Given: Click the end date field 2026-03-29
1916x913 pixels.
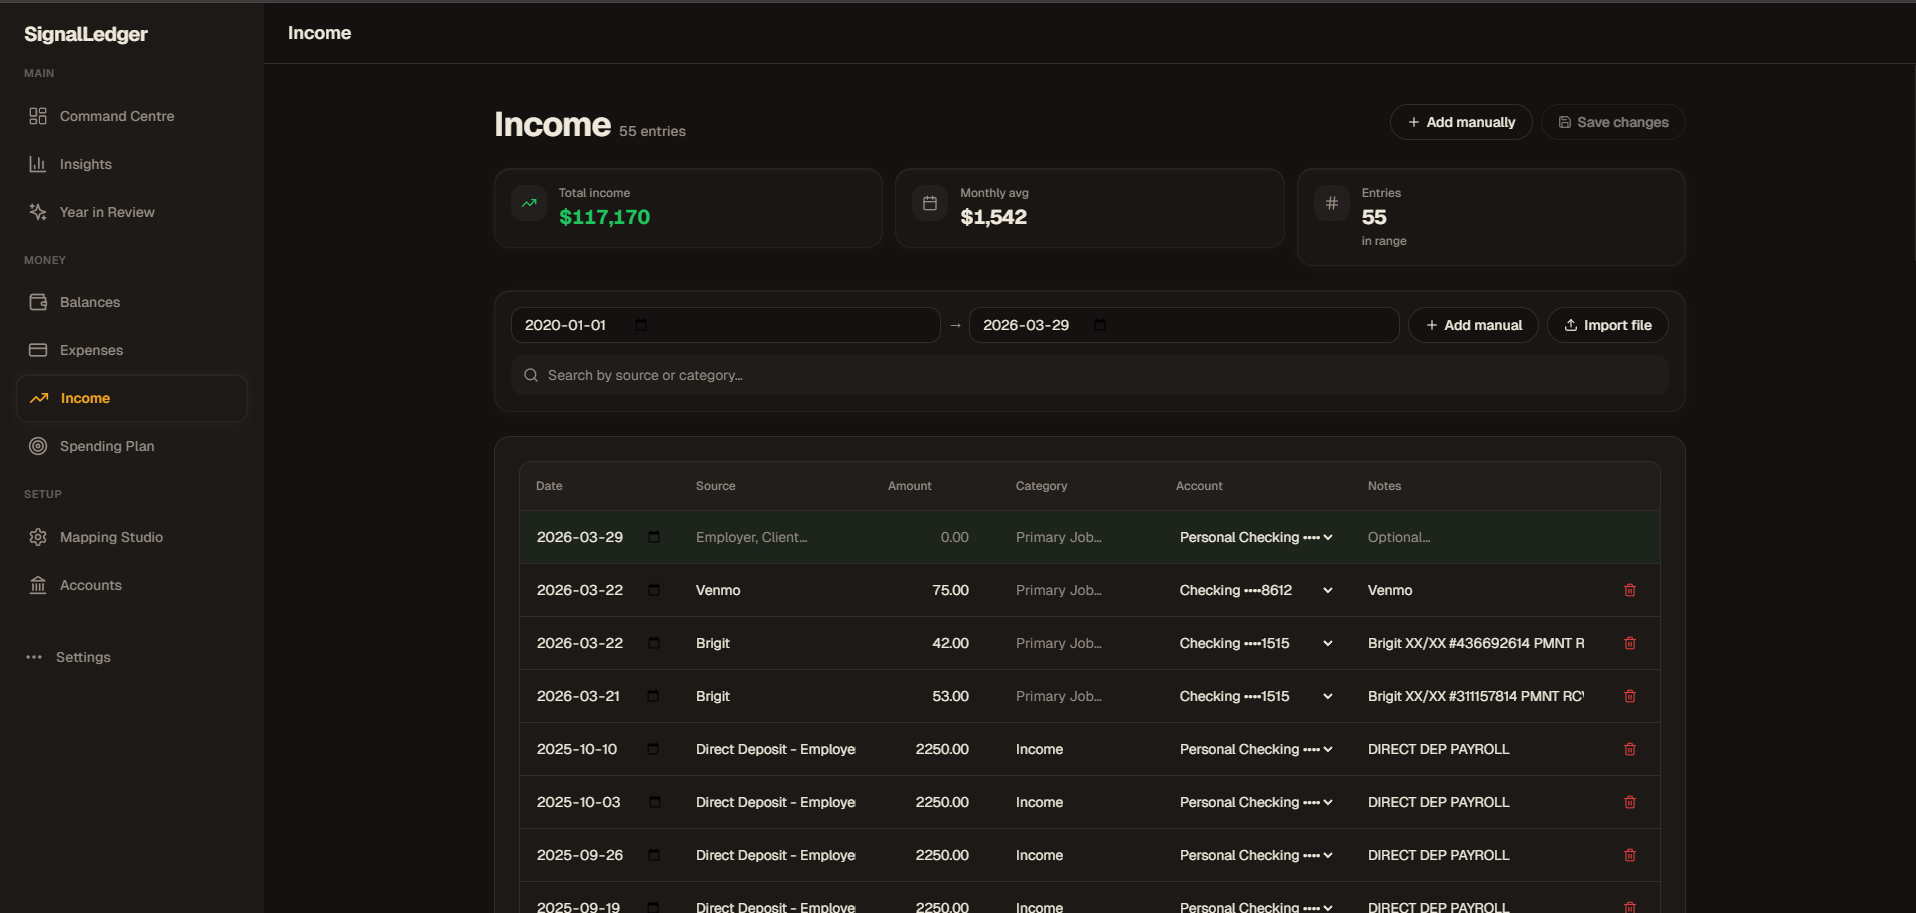Looking at the screenshot, I should [1183, 325].
